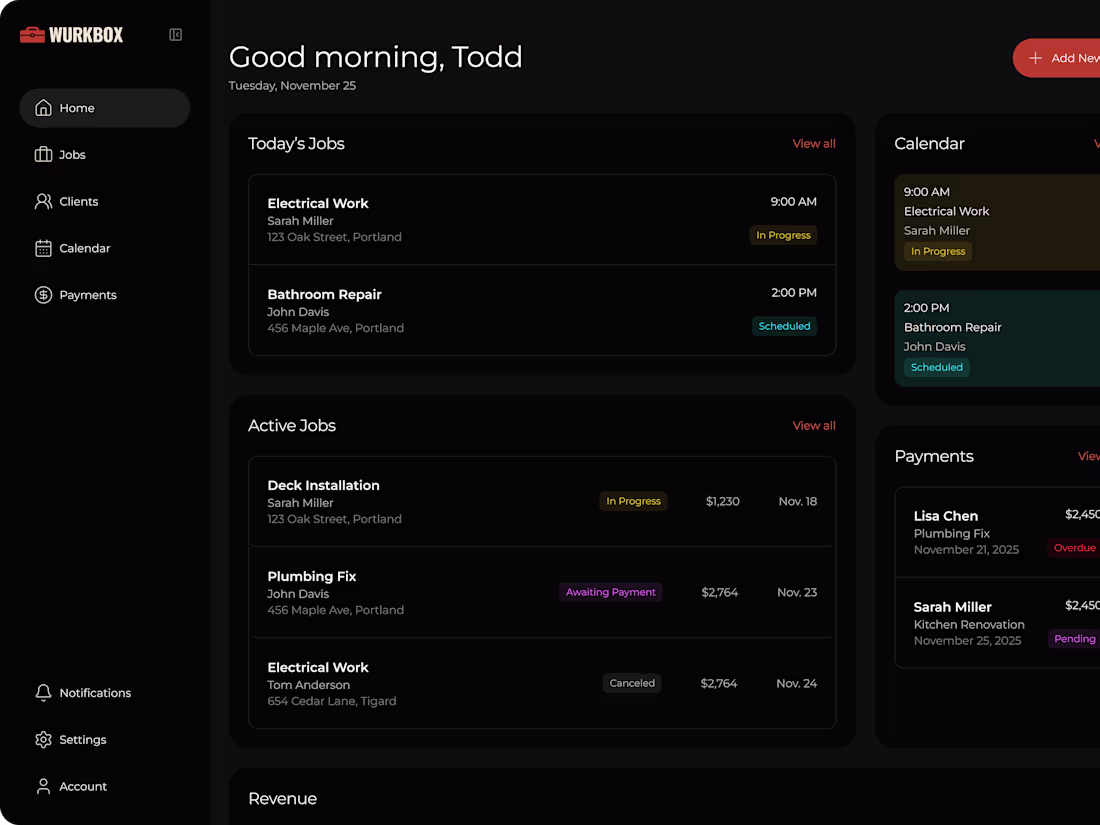Click In Progress badge on Deck Installation
Viewport: 1100px width, 825px height.
(x=633, y=501)
